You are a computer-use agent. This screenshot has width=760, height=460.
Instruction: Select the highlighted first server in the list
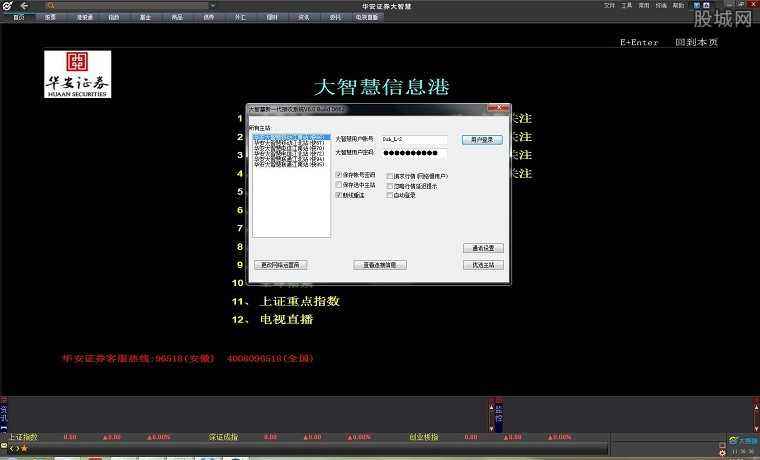tap(291, 138)
